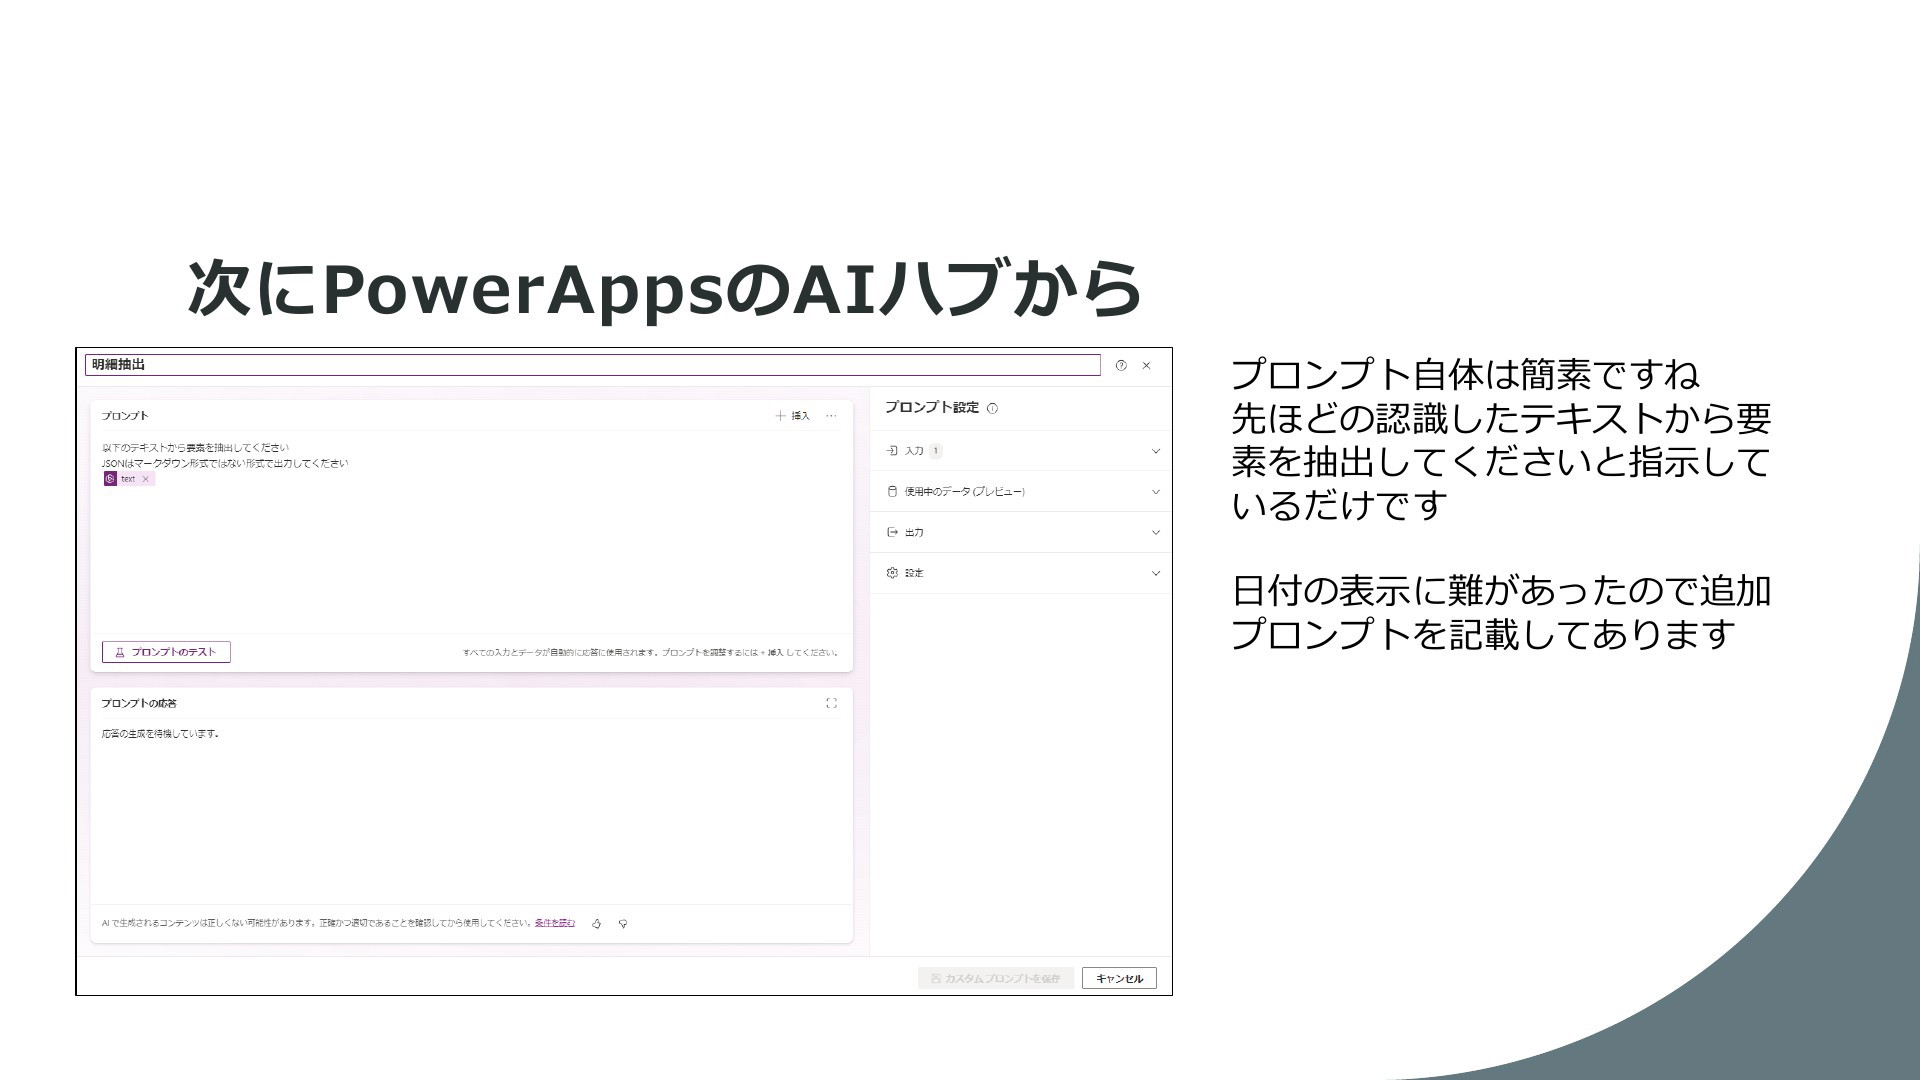Screen dimensions: 1920x1080
Task: Click the purple text variable icon
Action: coord(110,479)
